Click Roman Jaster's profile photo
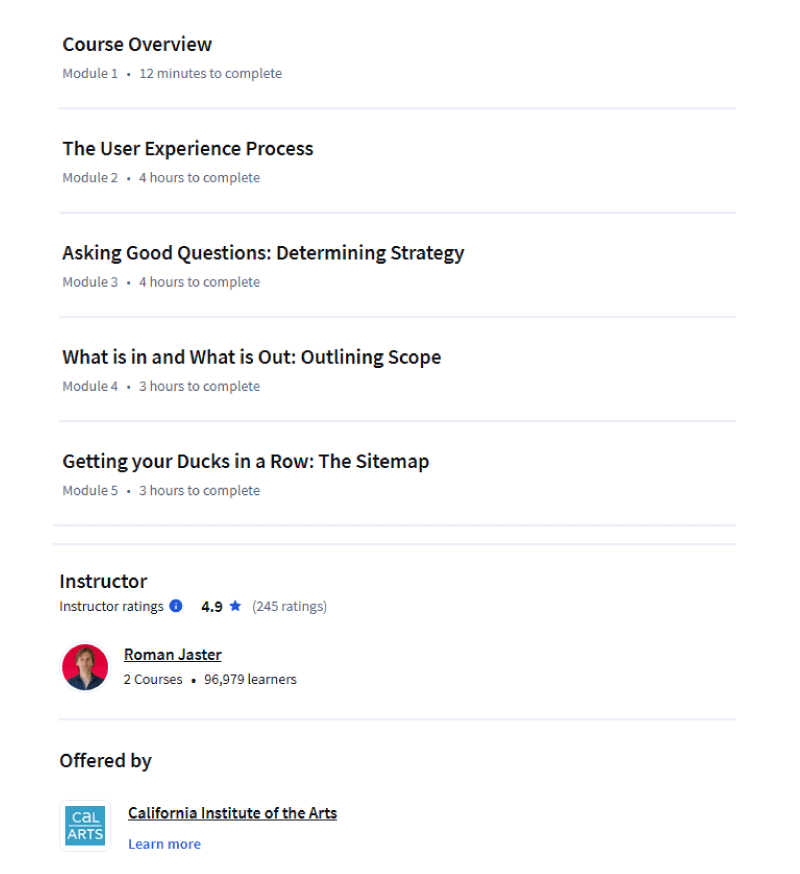This screenshot has width=800, height=874. [85, 667]
